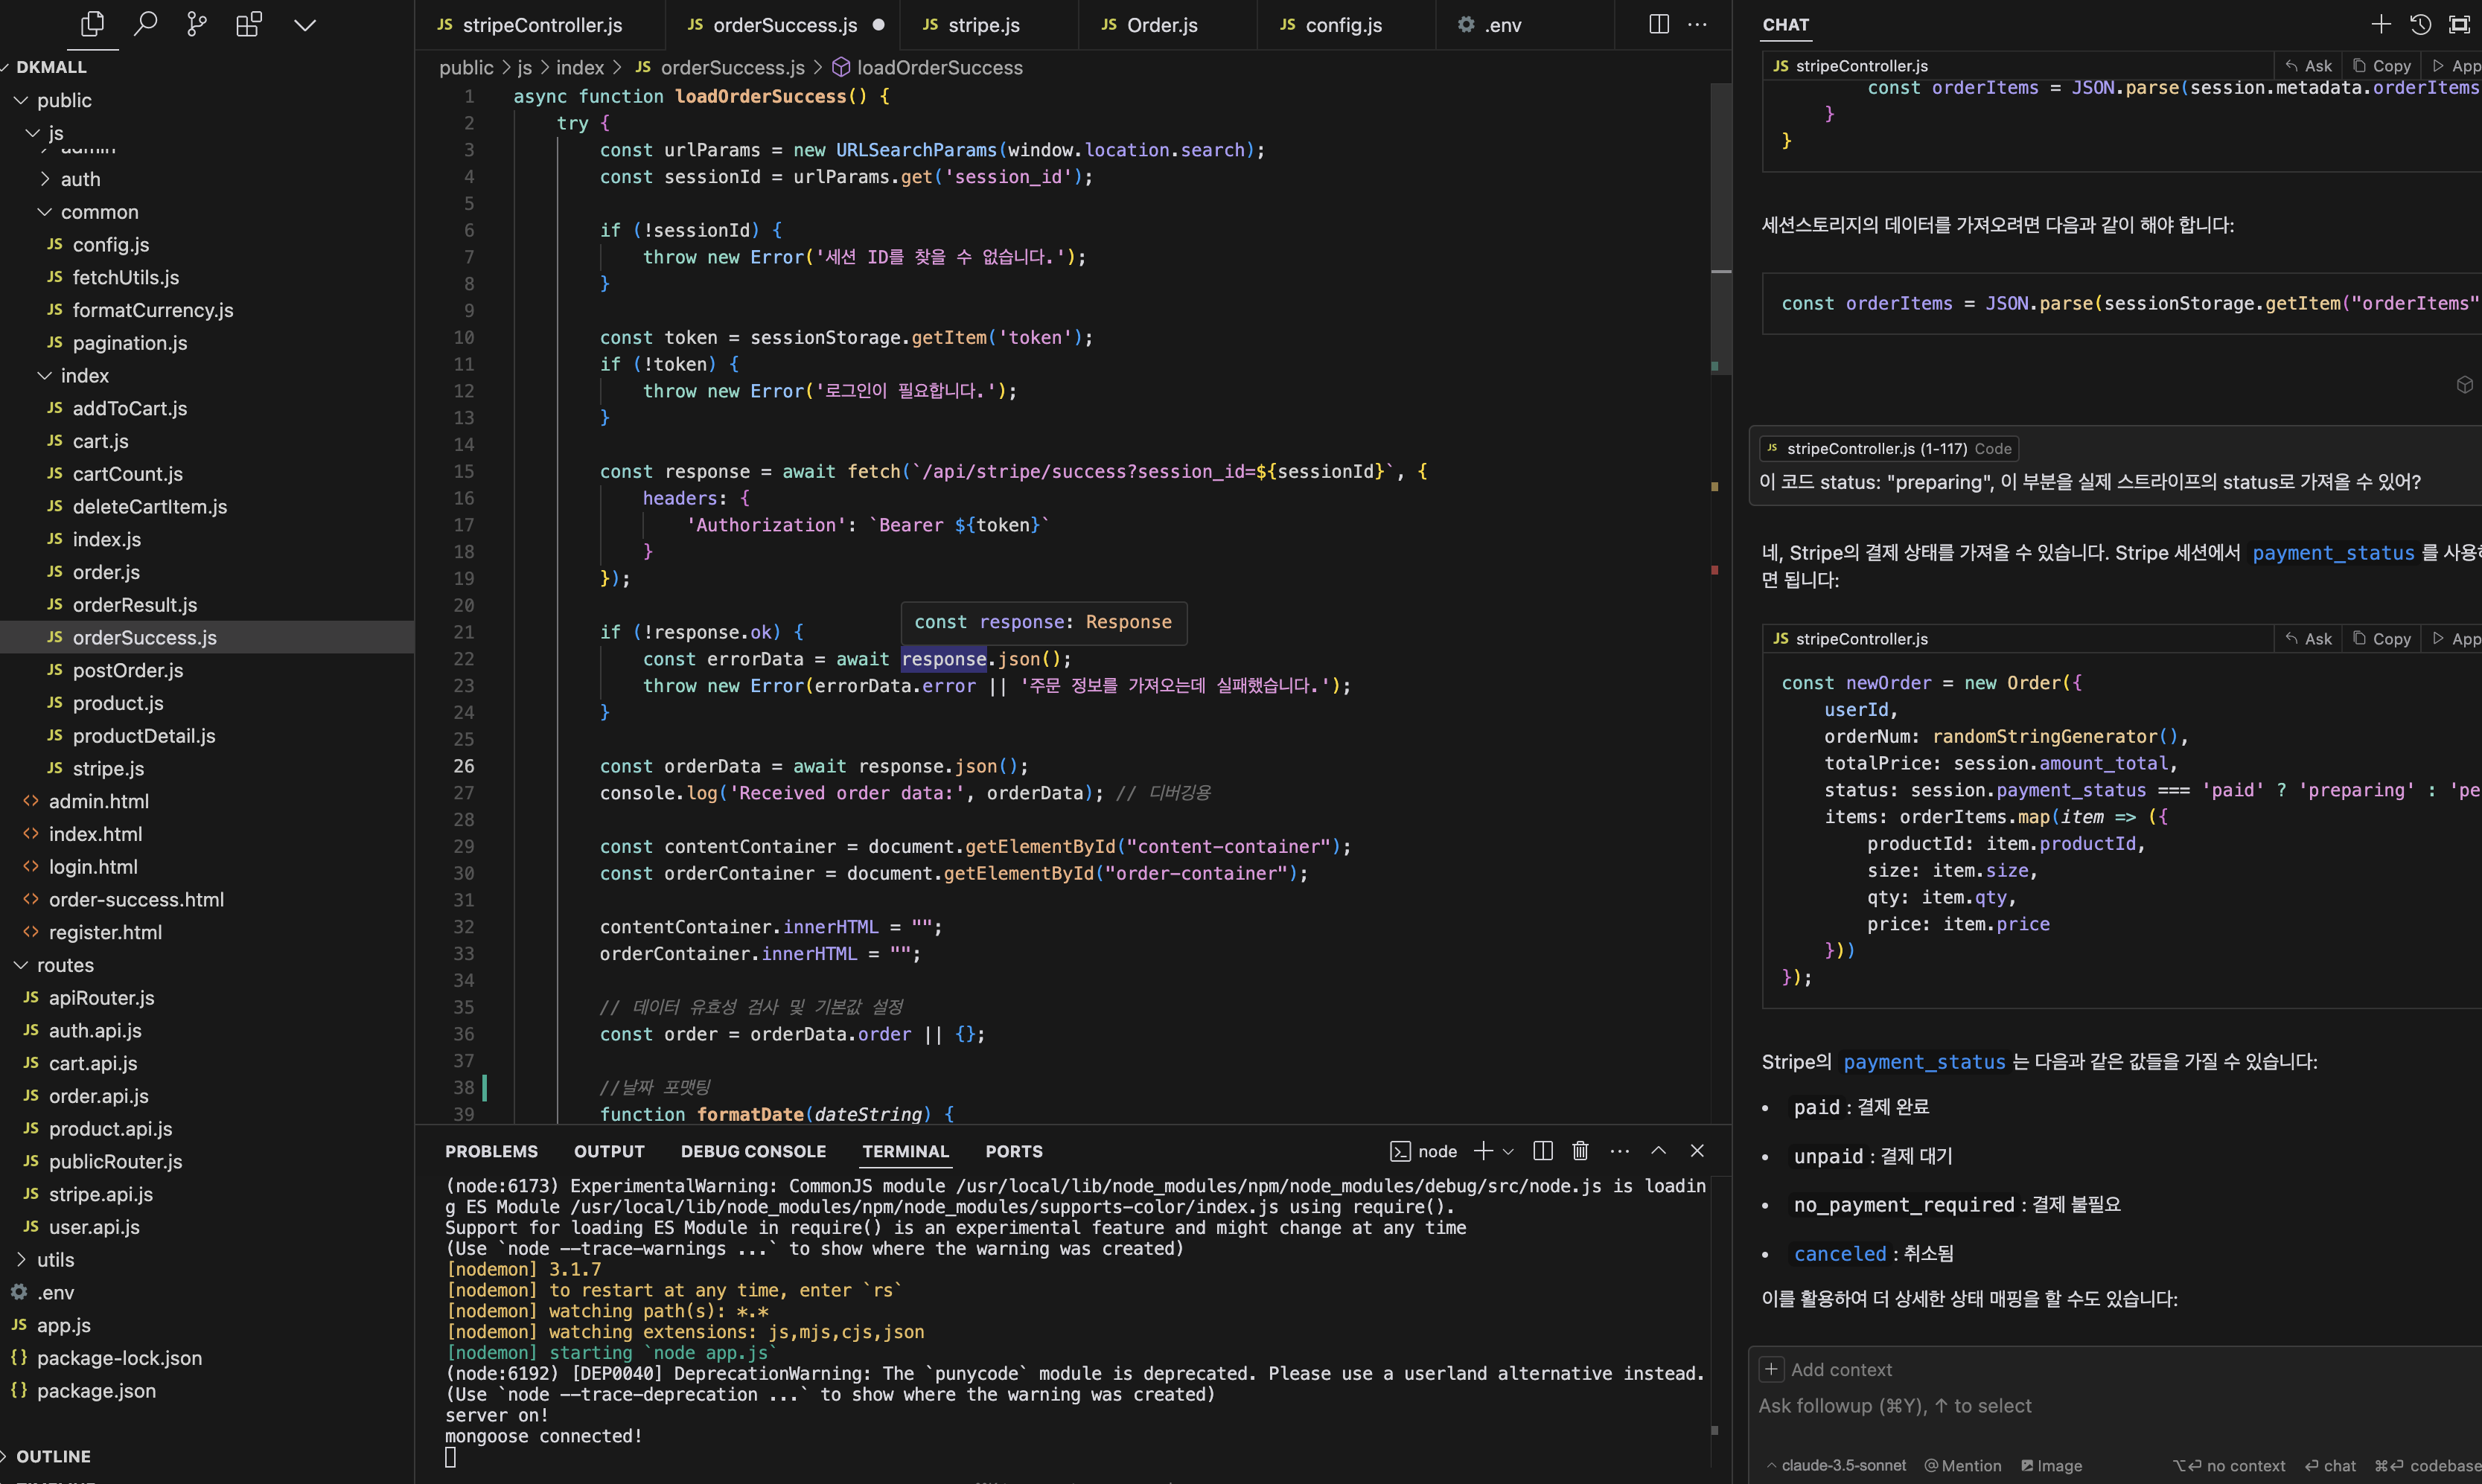Show chat history clock icon
Viewport: 2482px width, 1484px height.
pos(2420,24)
